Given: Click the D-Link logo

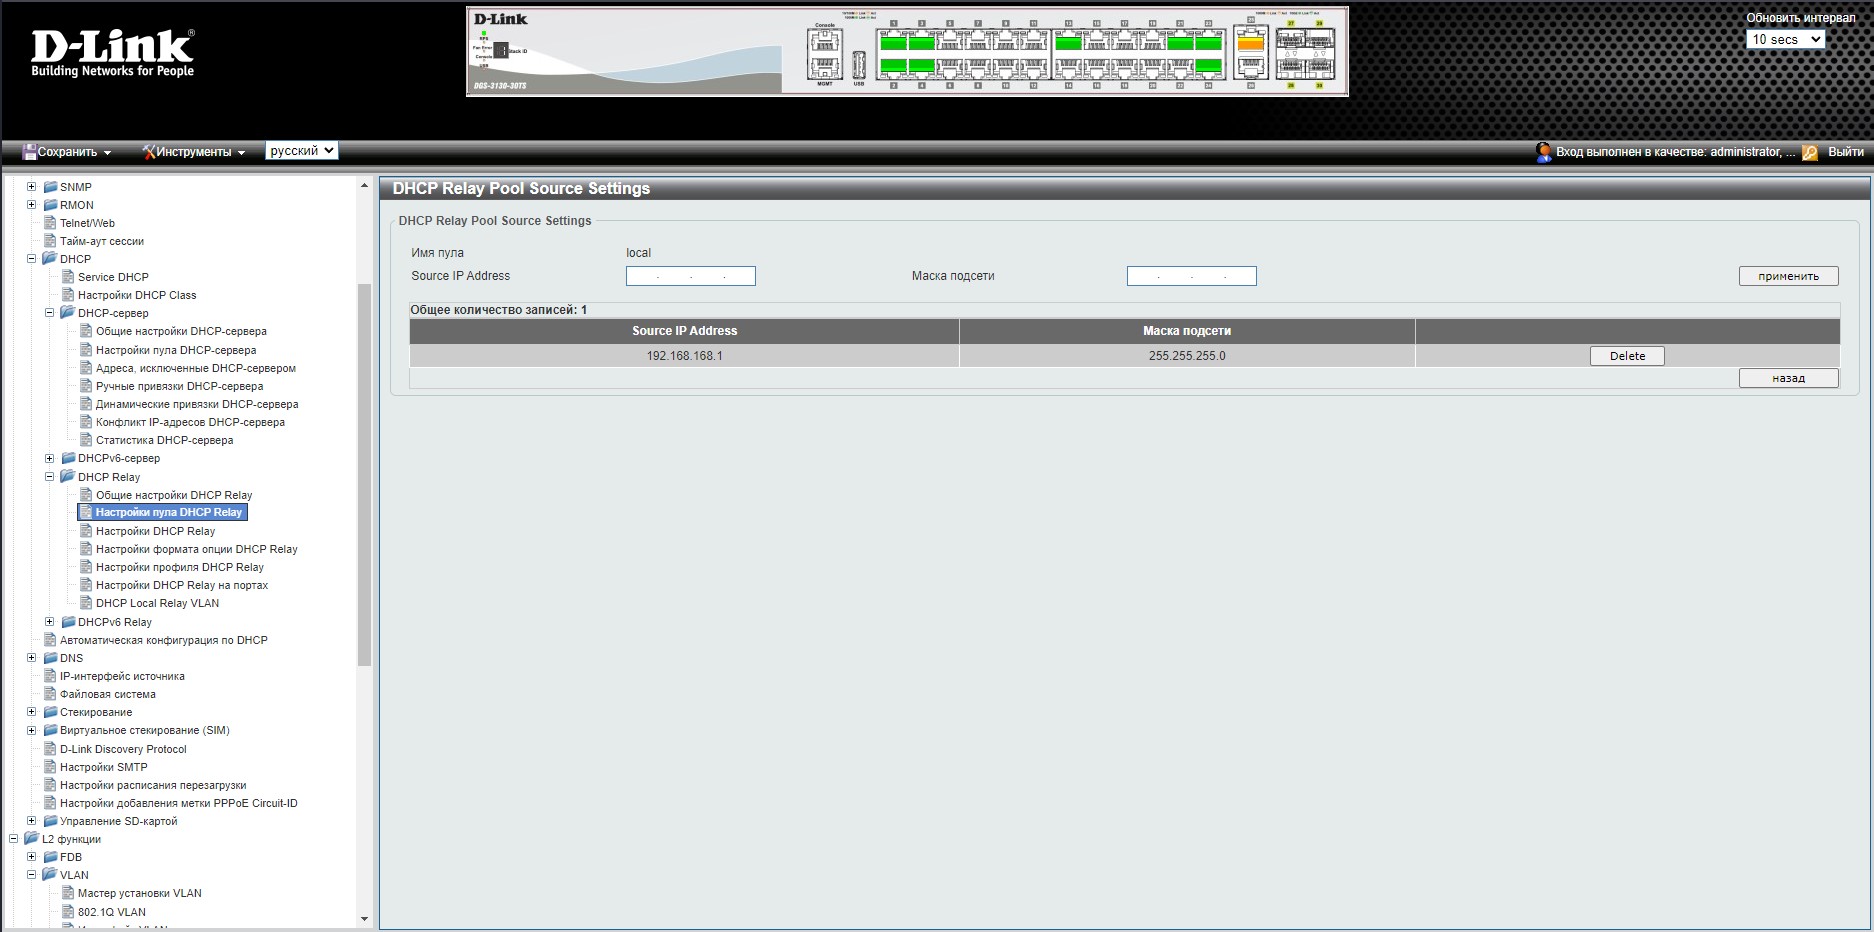Looking at the screenshot, I should point(112,53).
